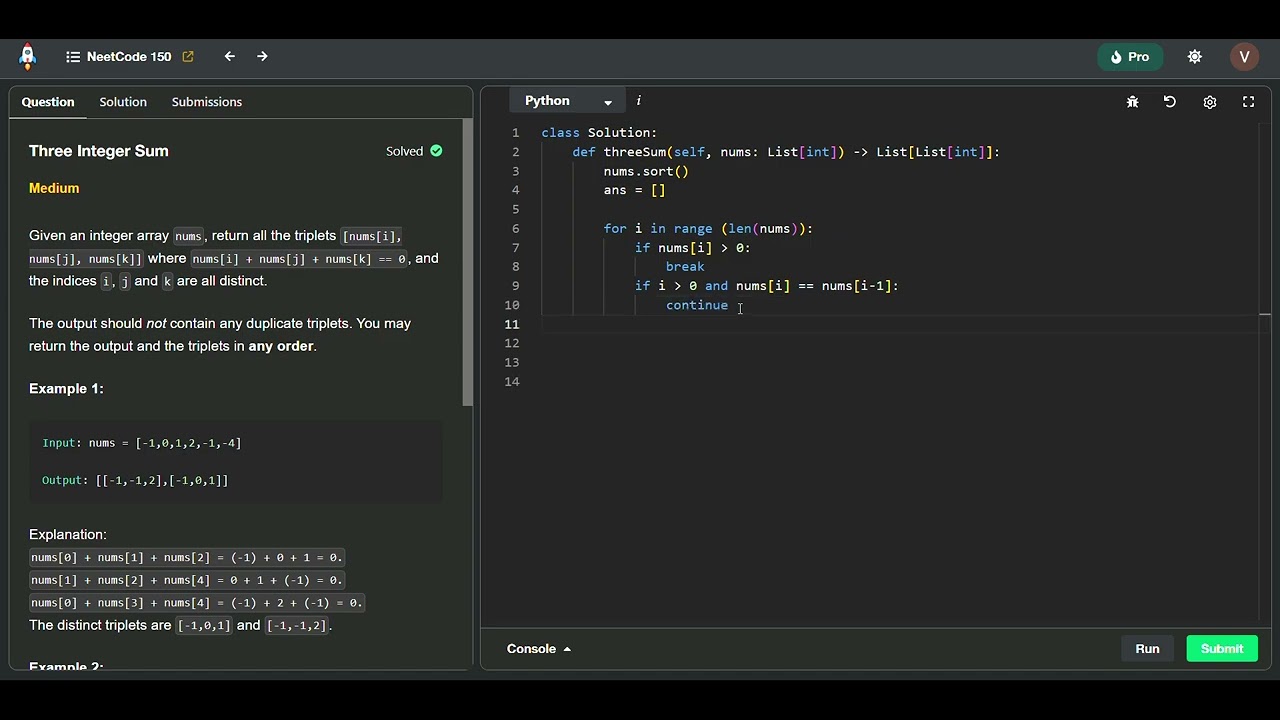Click the 'def threeSum' method line
The width and height of the screenshot is (1280, 720).
pos(786,152)
